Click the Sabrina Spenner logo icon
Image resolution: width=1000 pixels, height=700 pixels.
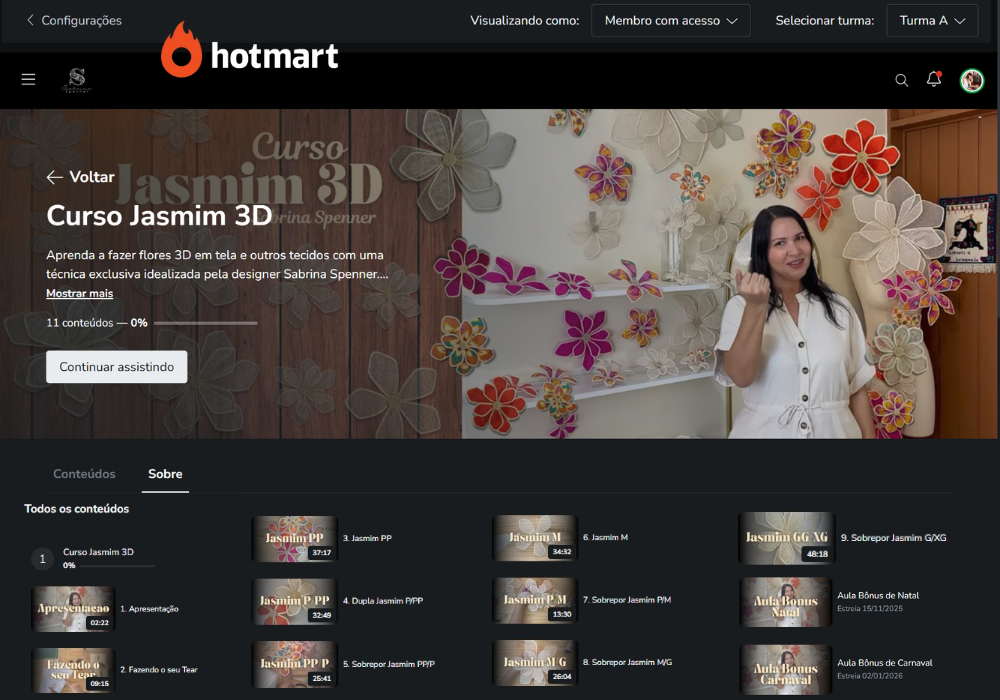pos(76,80)
